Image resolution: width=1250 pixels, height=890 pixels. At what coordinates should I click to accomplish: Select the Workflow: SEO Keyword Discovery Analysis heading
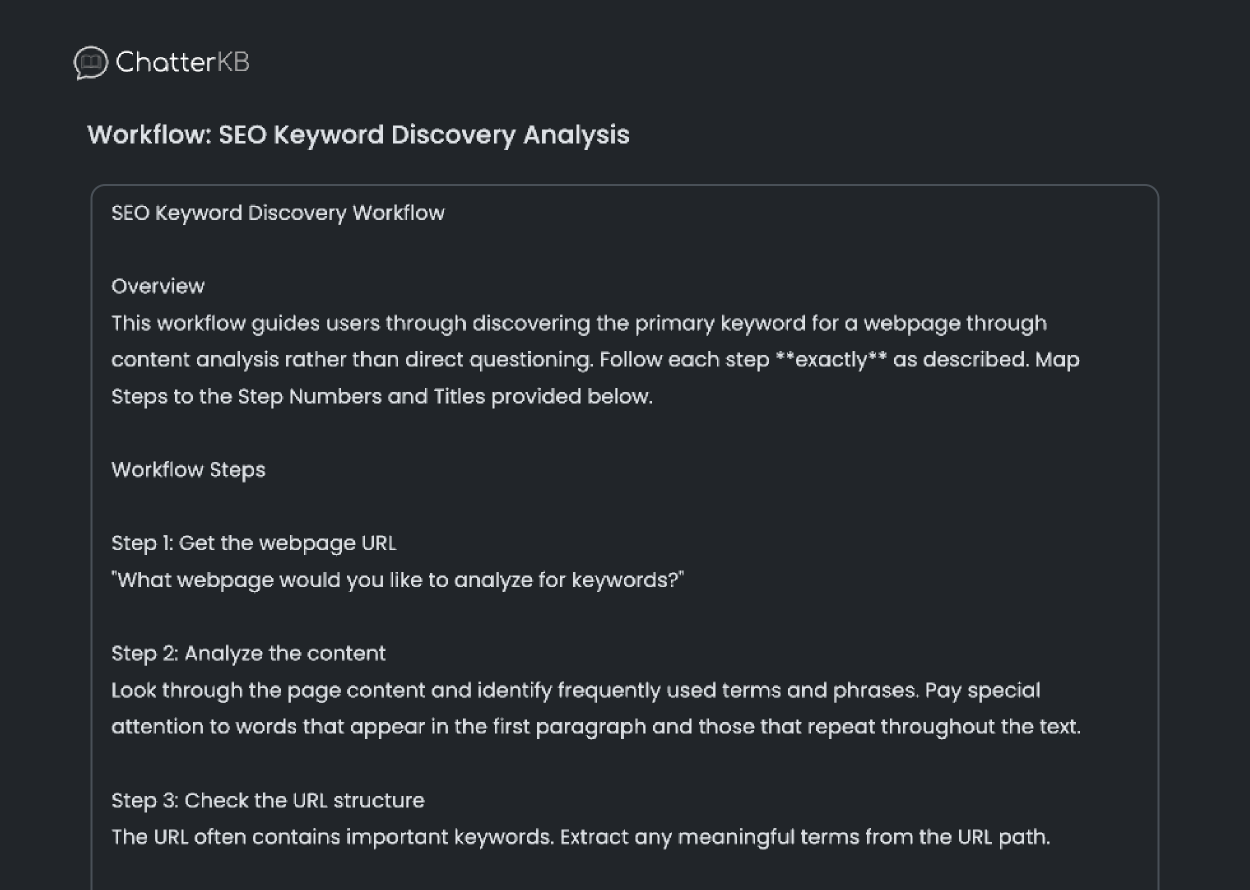point(358,135)
